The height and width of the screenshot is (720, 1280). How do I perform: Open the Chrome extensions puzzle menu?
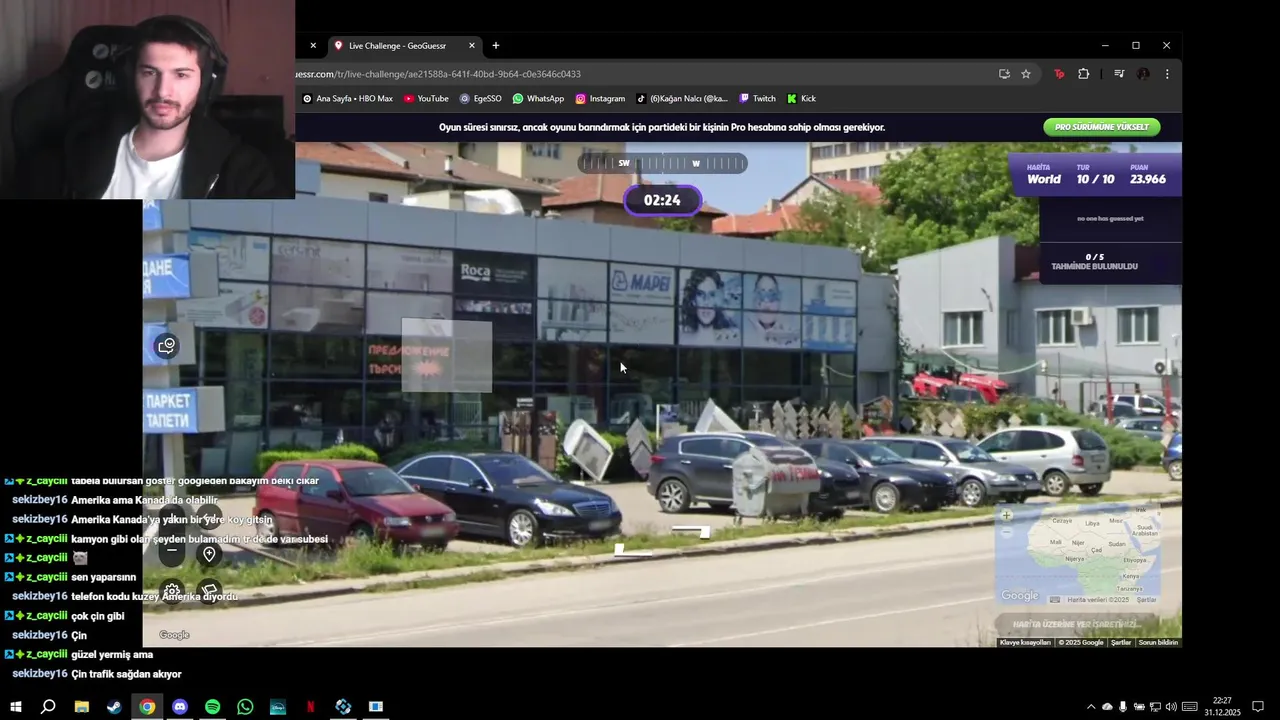coord(1083,74)
